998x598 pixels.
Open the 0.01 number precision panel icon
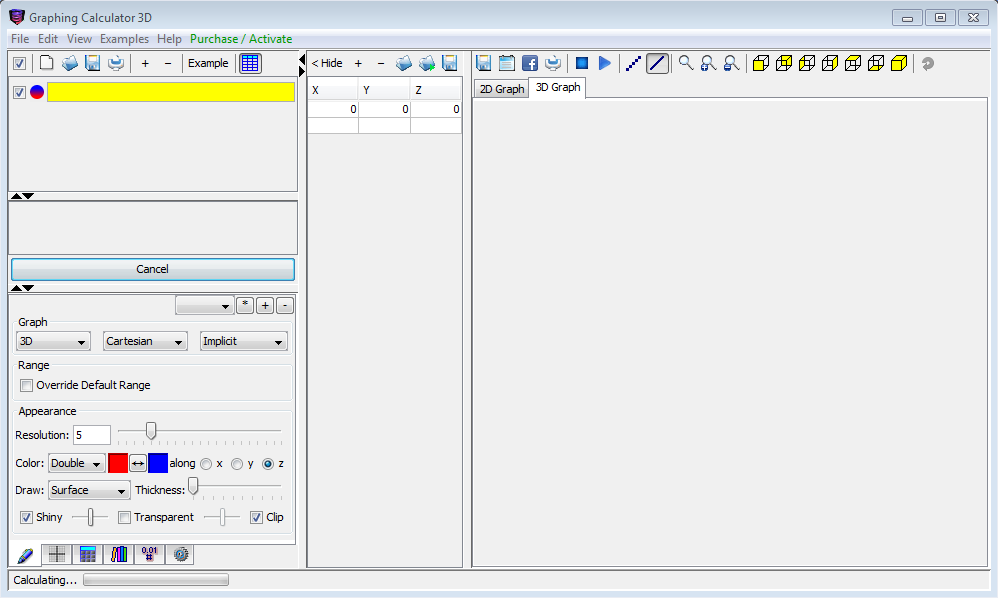[x=148, y=554]
